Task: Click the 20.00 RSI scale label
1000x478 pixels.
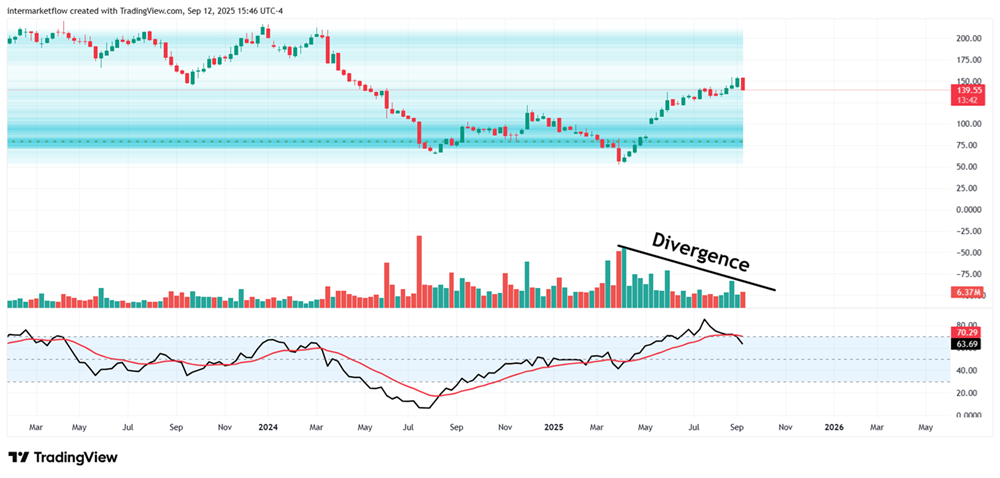Action: point(967,393)
